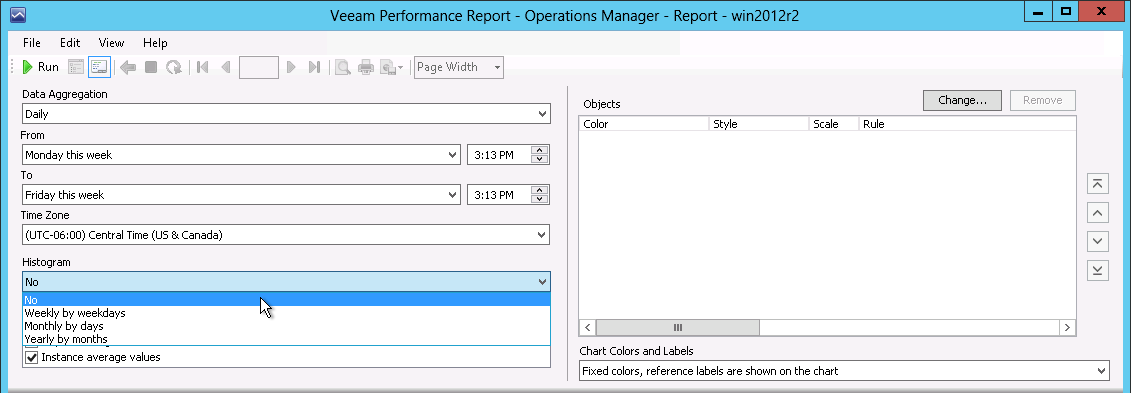The width and height of the screenshot is (1131, 393).
Task: Click the Back arrow toolbar icon
Action: pyautogui.click(x=128, y=67)
